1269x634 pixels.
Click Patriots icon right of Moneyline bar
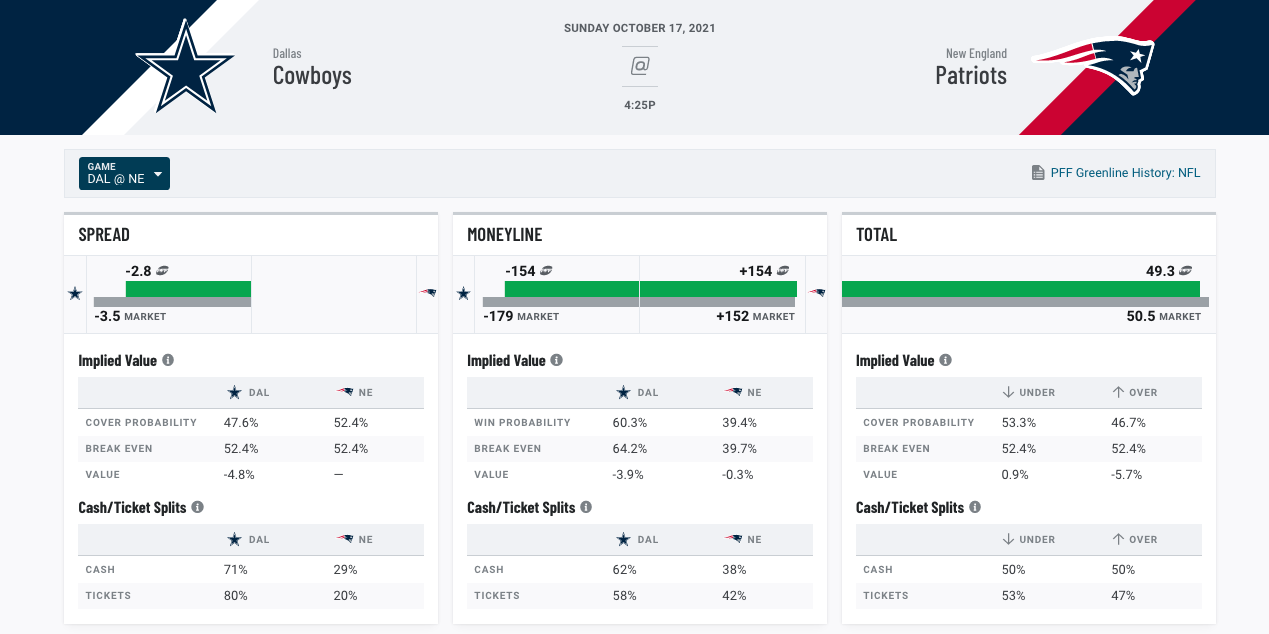[817, 293]
